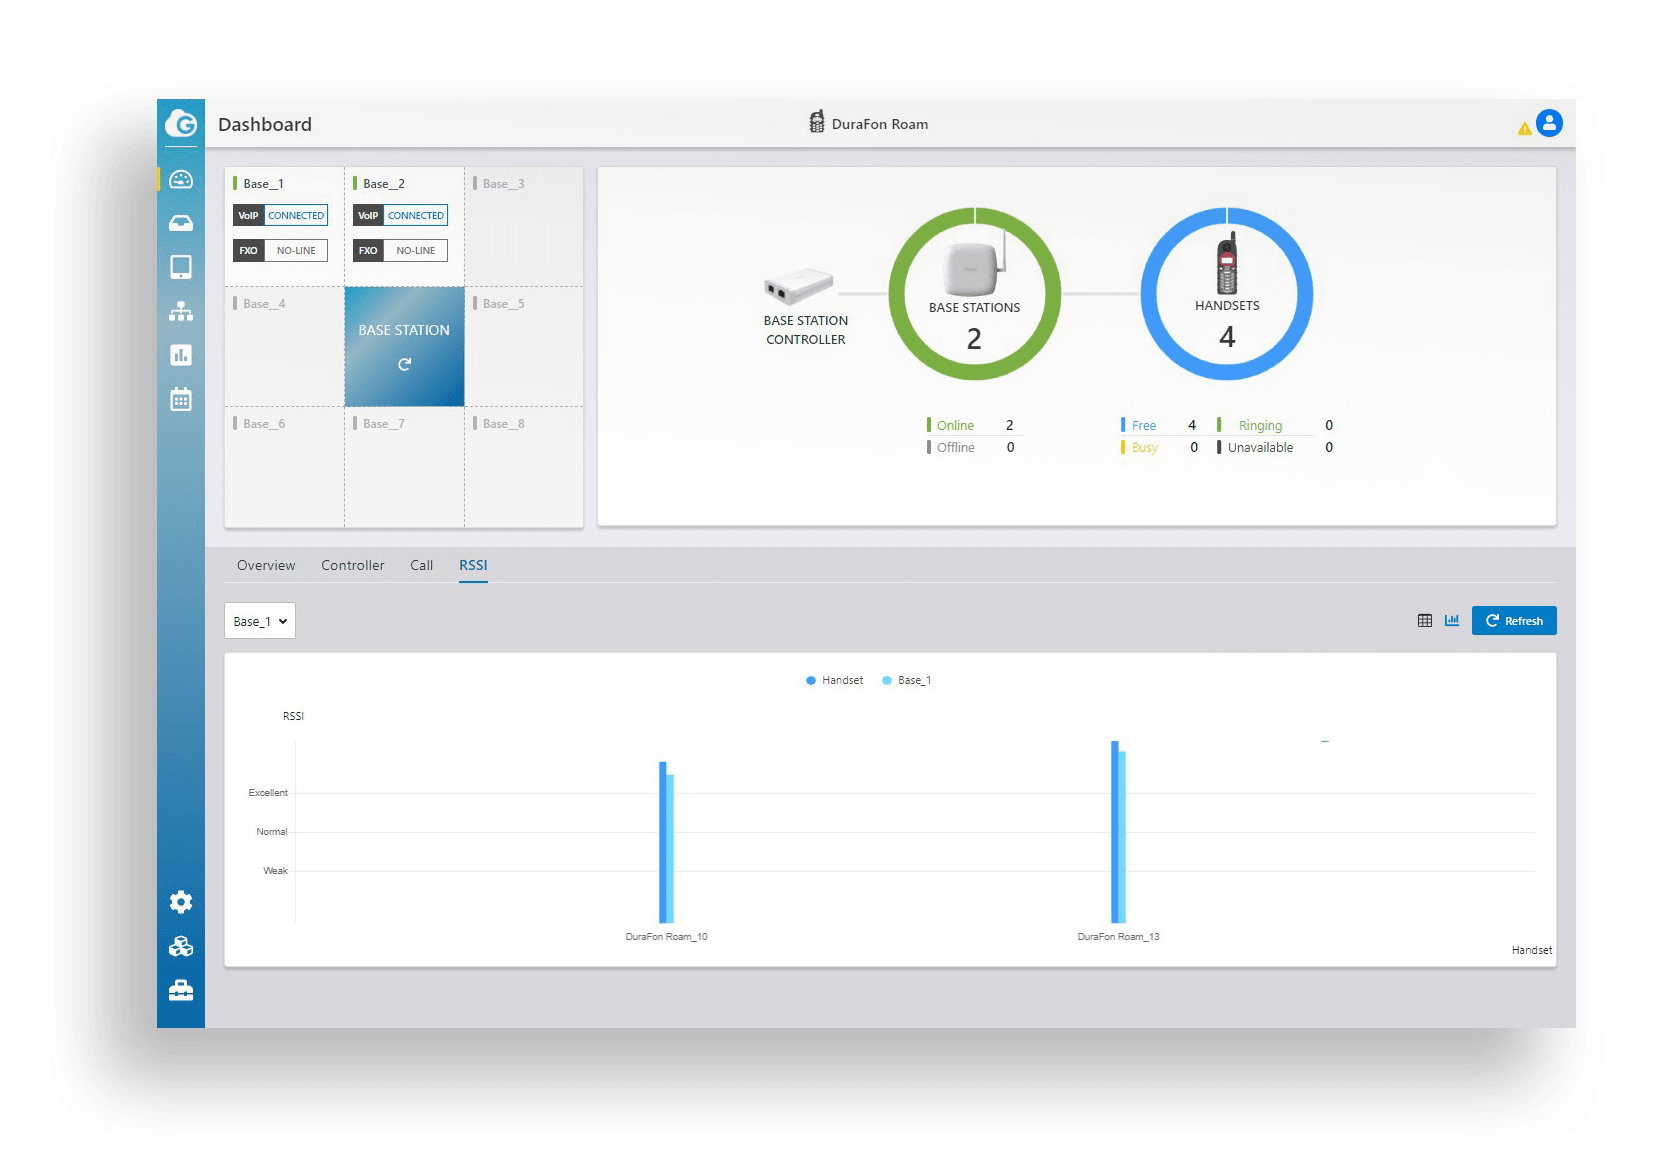The height and width of the screenshot is (1173, 1680).
Task: Open the dashboard gauge icon in sidebar
Action: 181,180
